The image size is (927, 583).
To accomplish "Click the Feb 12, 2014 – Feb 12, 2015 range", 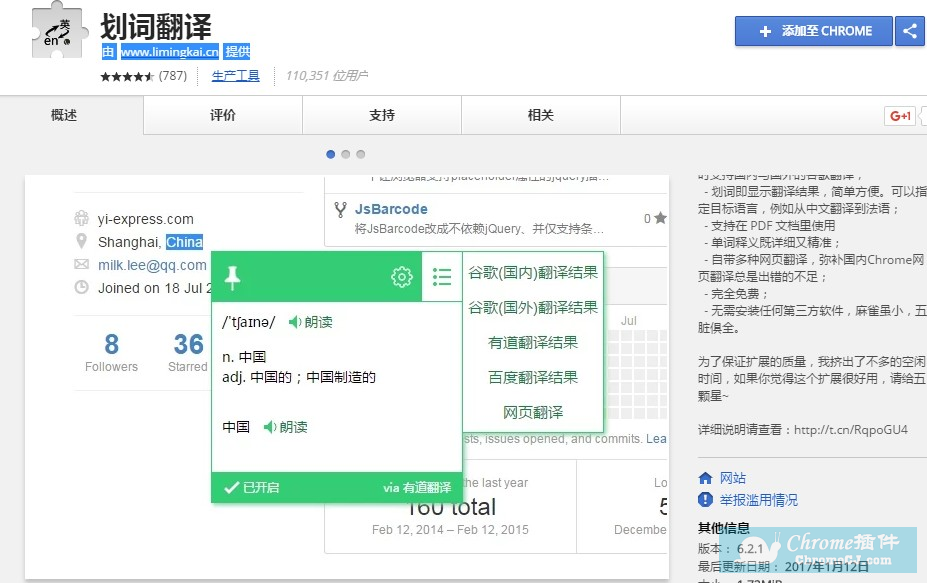I will pos(450,530).
